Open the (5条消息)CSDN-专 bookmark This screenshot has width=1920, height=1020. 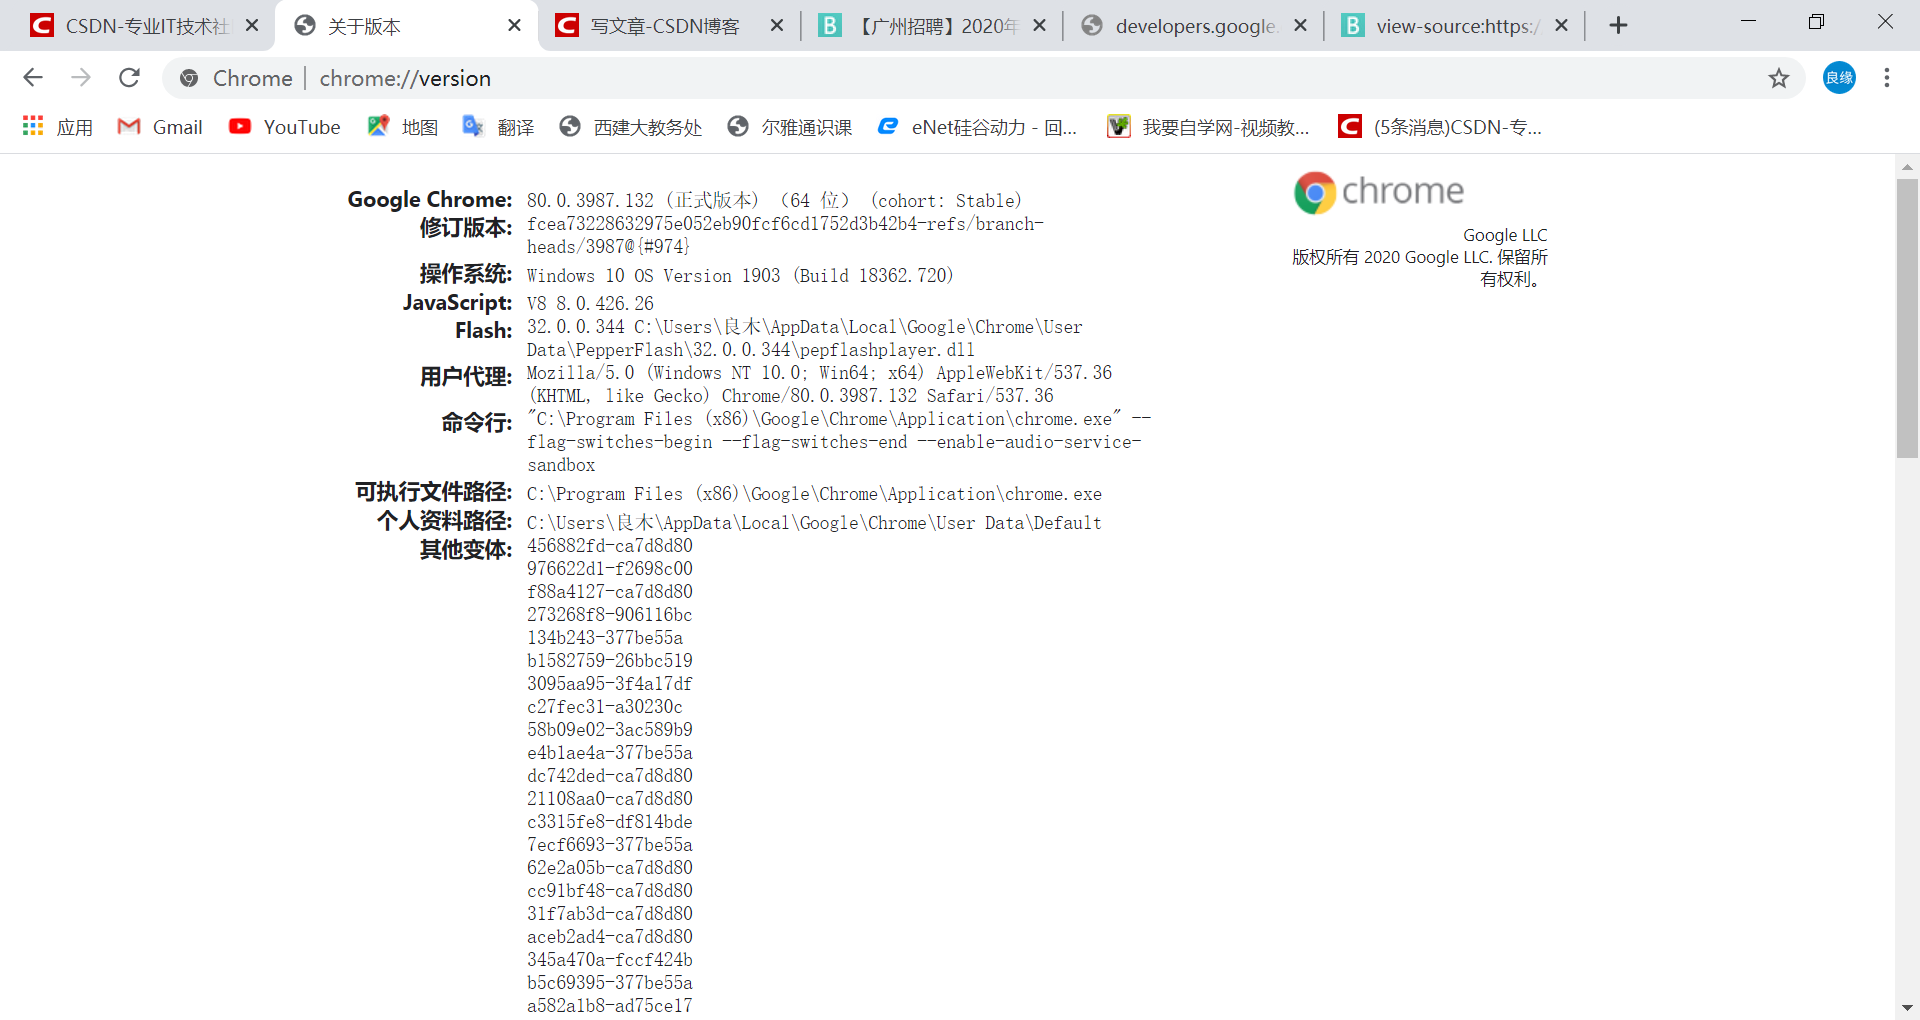[1440, 127]
